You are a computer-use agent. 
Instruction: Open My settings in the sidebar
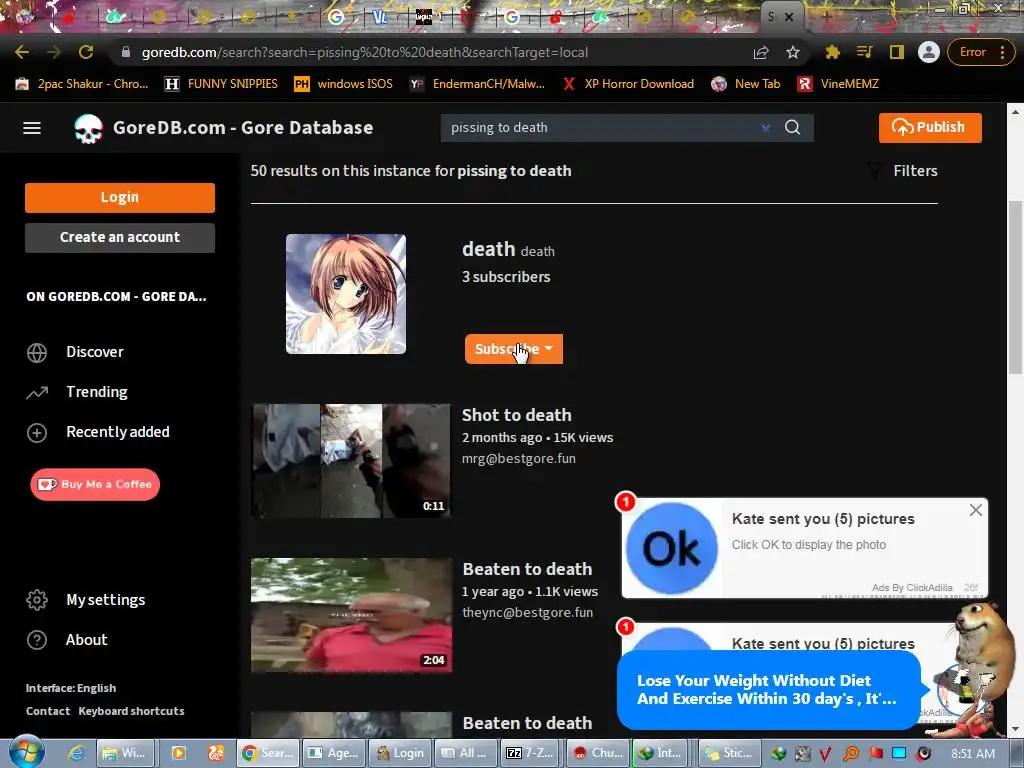(x=105, y=600)
